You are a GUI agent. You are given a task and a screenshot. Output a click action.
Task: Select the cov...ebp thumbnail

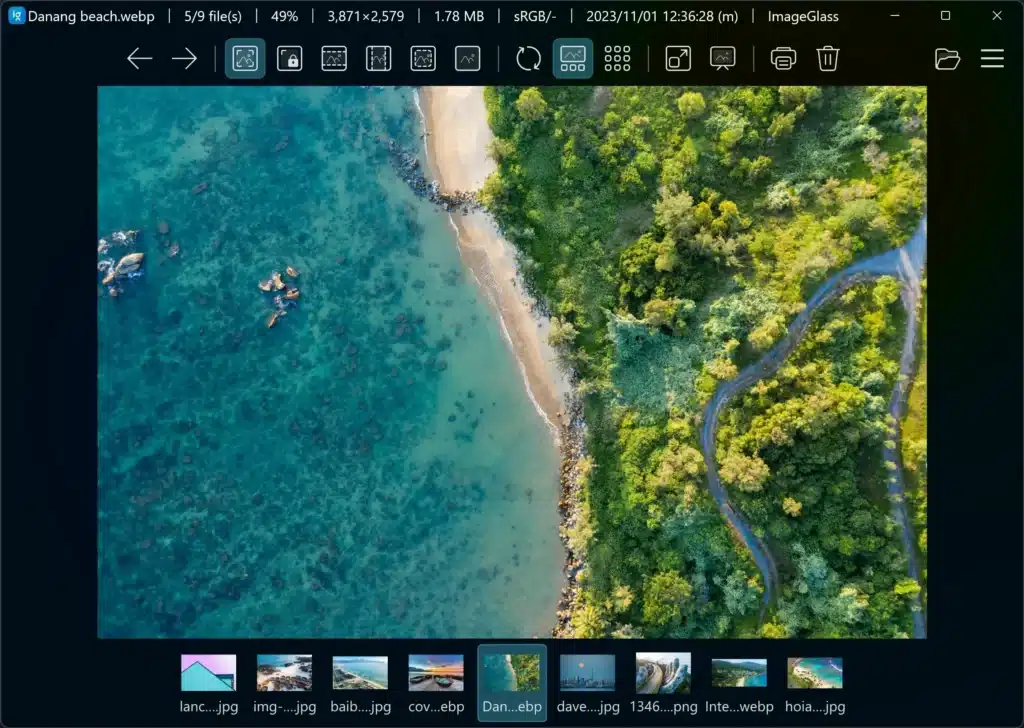436,684
